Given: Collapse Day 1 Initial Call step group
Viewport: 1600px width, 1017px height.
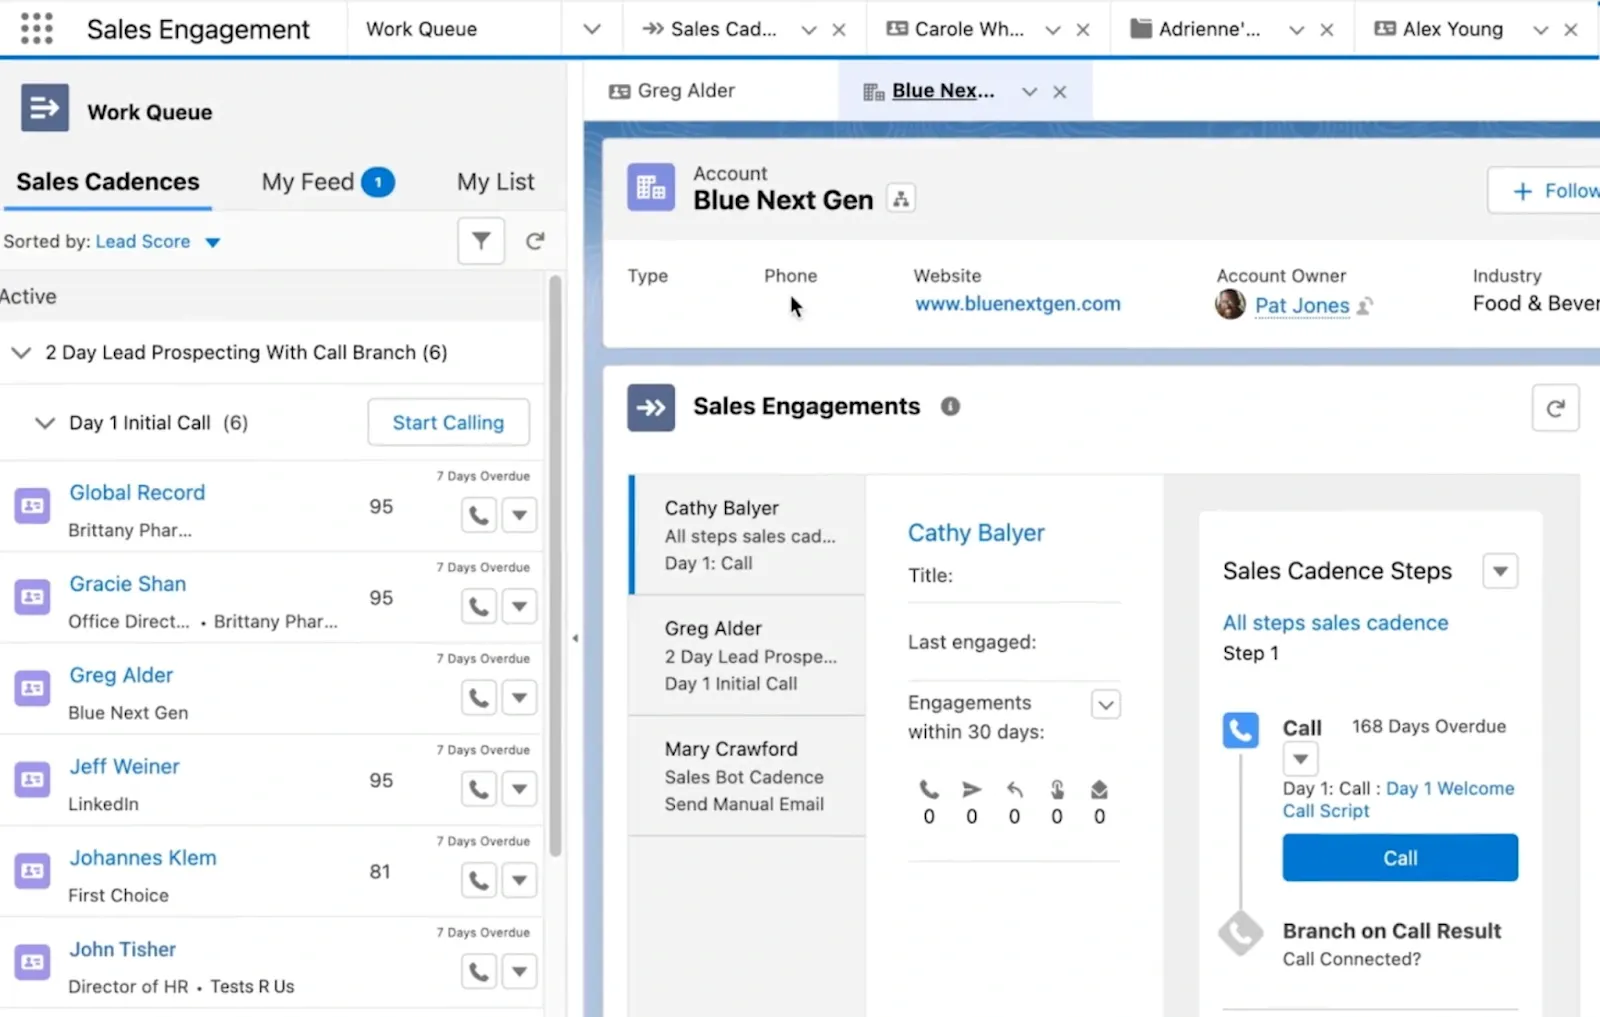Looking at the screenshot, I should (x=45, y=423).
